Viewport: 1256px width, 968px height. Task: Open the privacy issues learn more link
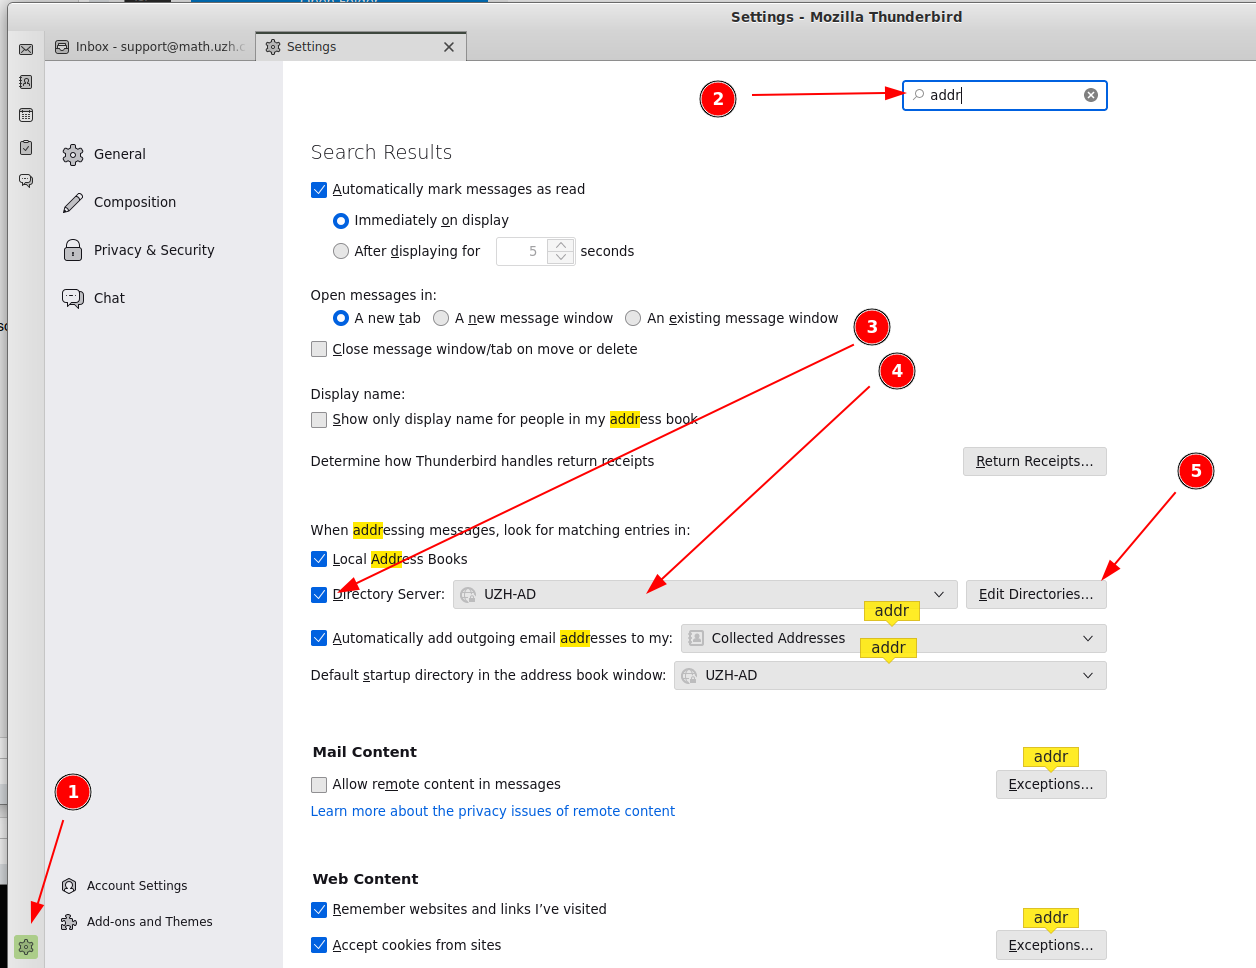492,812
